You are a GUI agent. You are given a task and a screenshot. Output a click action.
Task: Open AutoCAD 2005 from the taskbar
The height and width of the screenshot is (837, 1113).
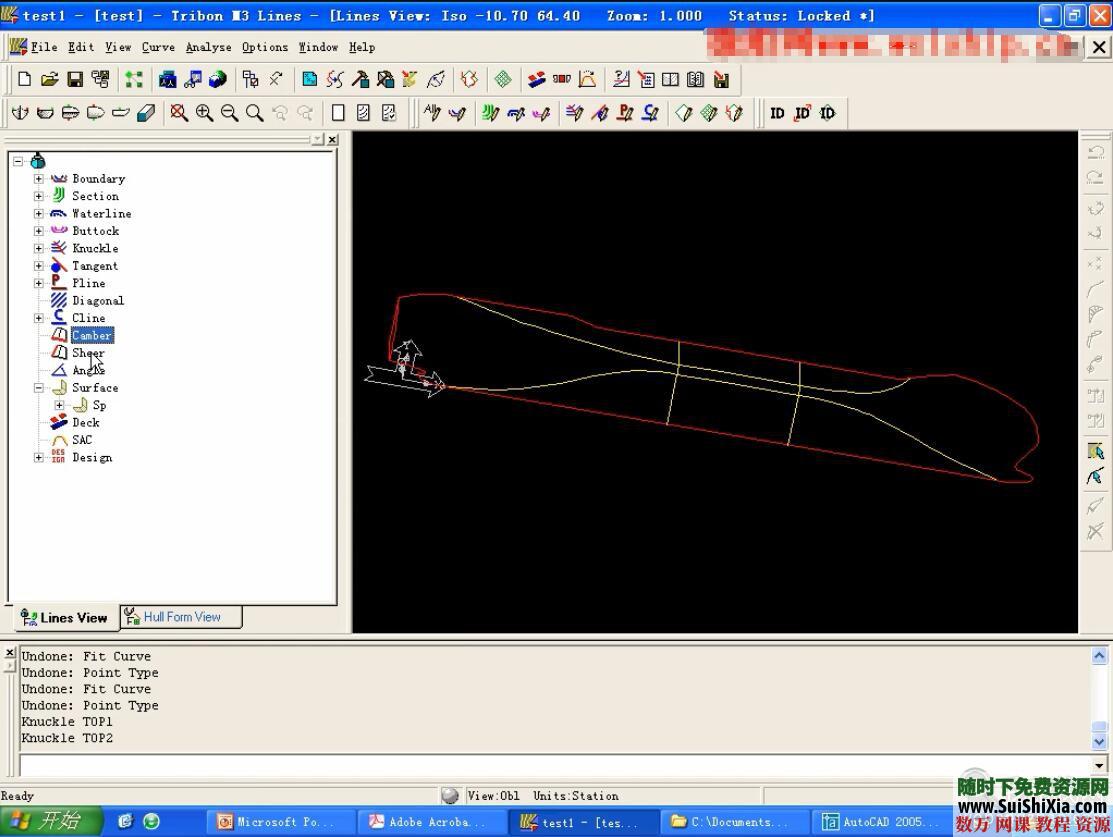880,822
